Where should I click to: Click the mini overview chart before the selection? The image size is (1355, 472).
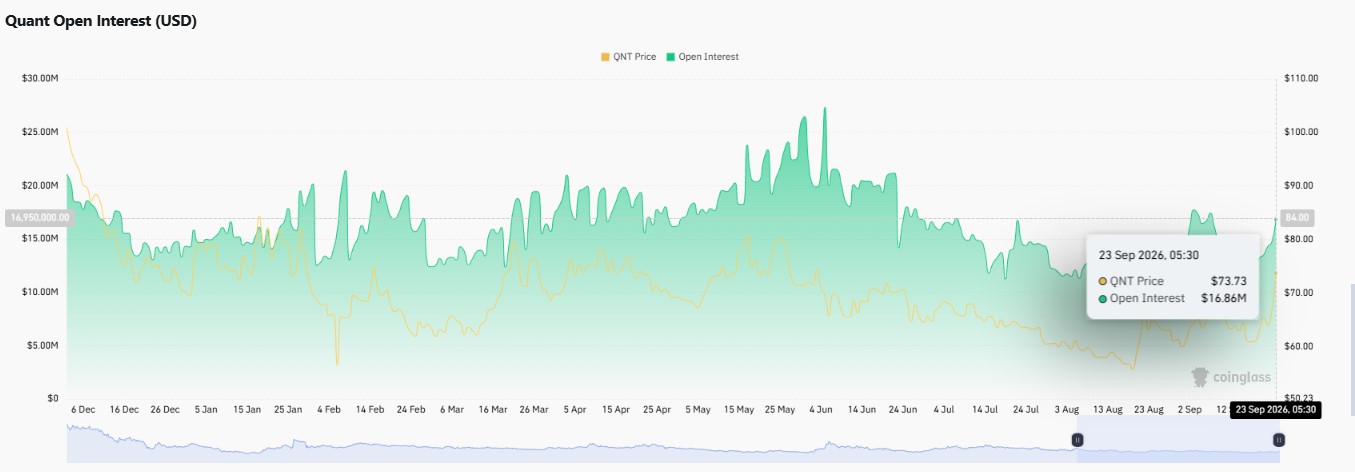pos(570,441)
